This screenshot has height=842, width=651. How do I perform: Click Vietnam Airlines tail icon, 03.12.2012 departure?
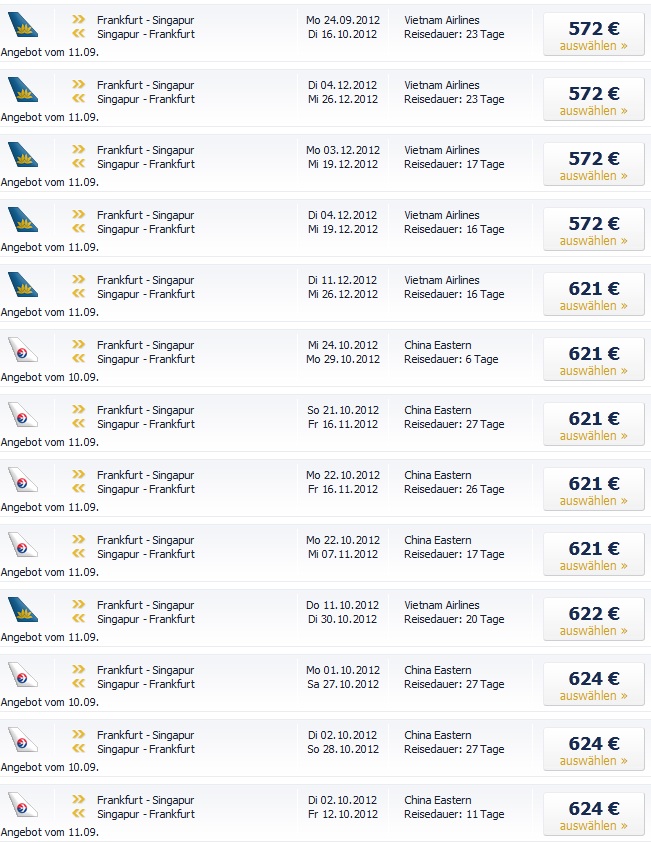tap(23, 155)
